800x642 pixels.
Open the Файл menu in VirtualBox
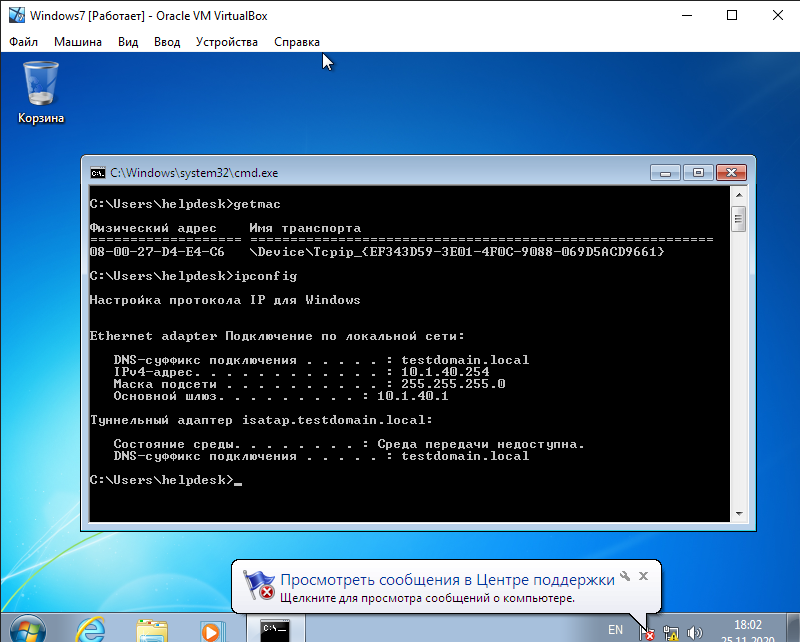point(24,42)
